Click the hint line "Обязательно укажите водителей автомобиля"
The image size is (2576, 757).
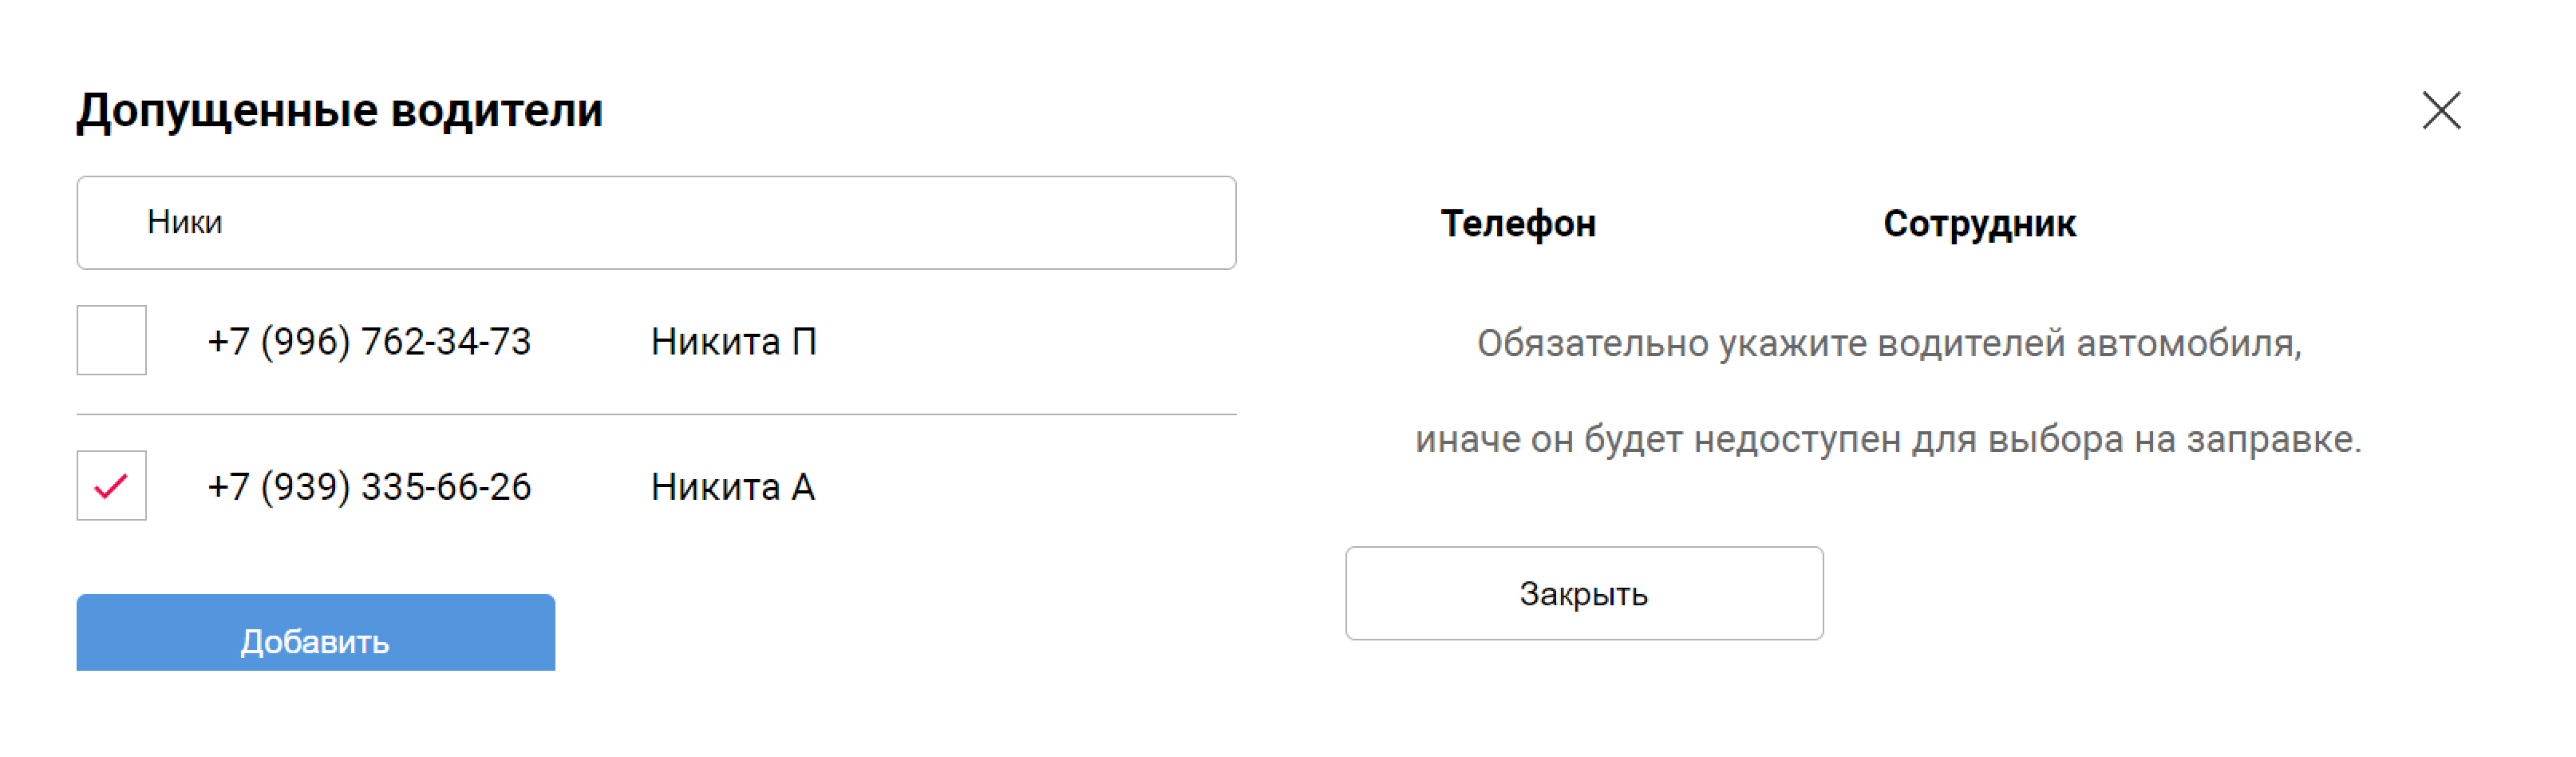point(1888,343)
